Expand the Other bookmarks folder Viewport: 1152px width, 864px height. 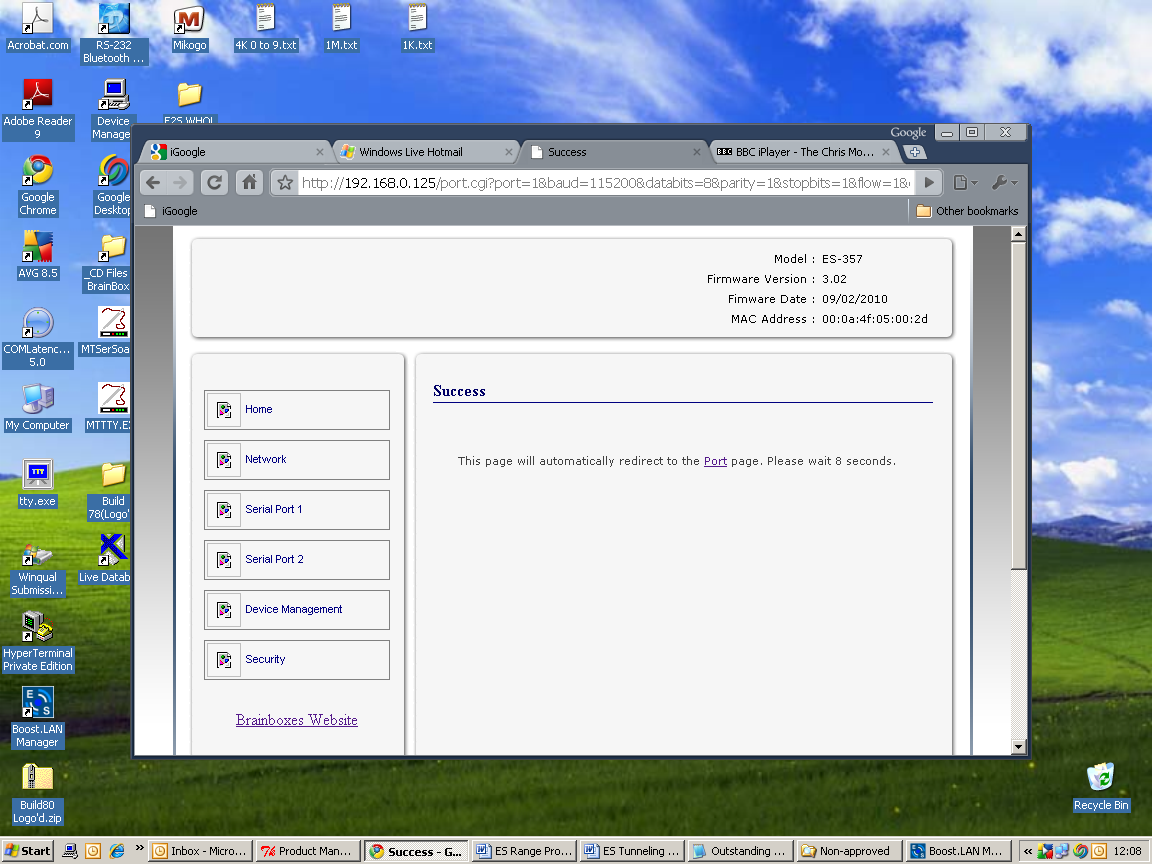point(966,210)
